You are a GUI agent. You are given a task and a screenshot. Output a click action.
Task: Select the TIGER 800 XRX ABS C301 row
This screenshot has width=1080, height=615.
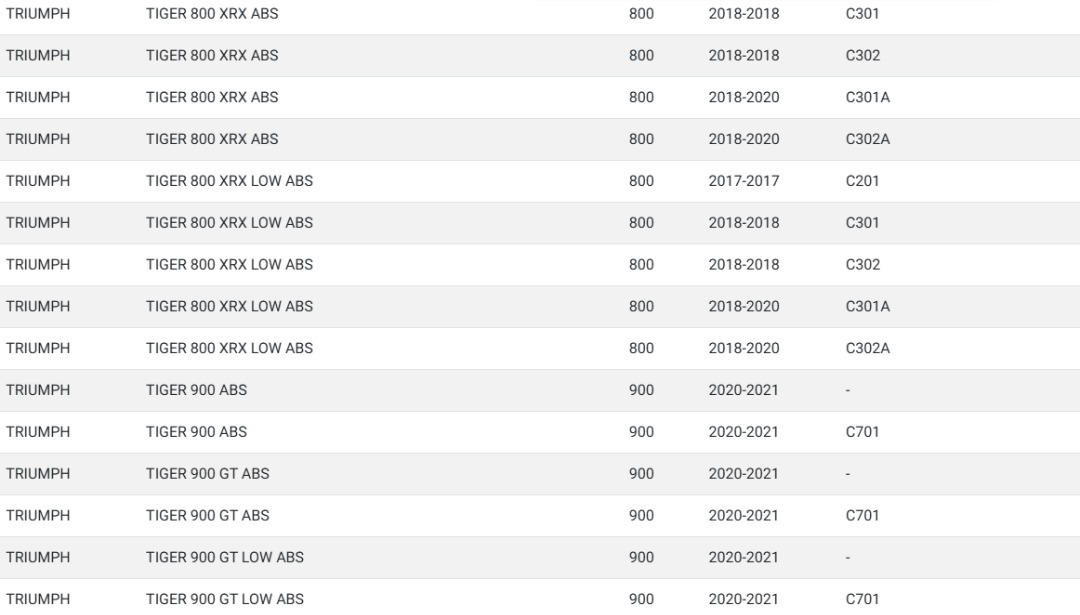(x=540, y=14)
